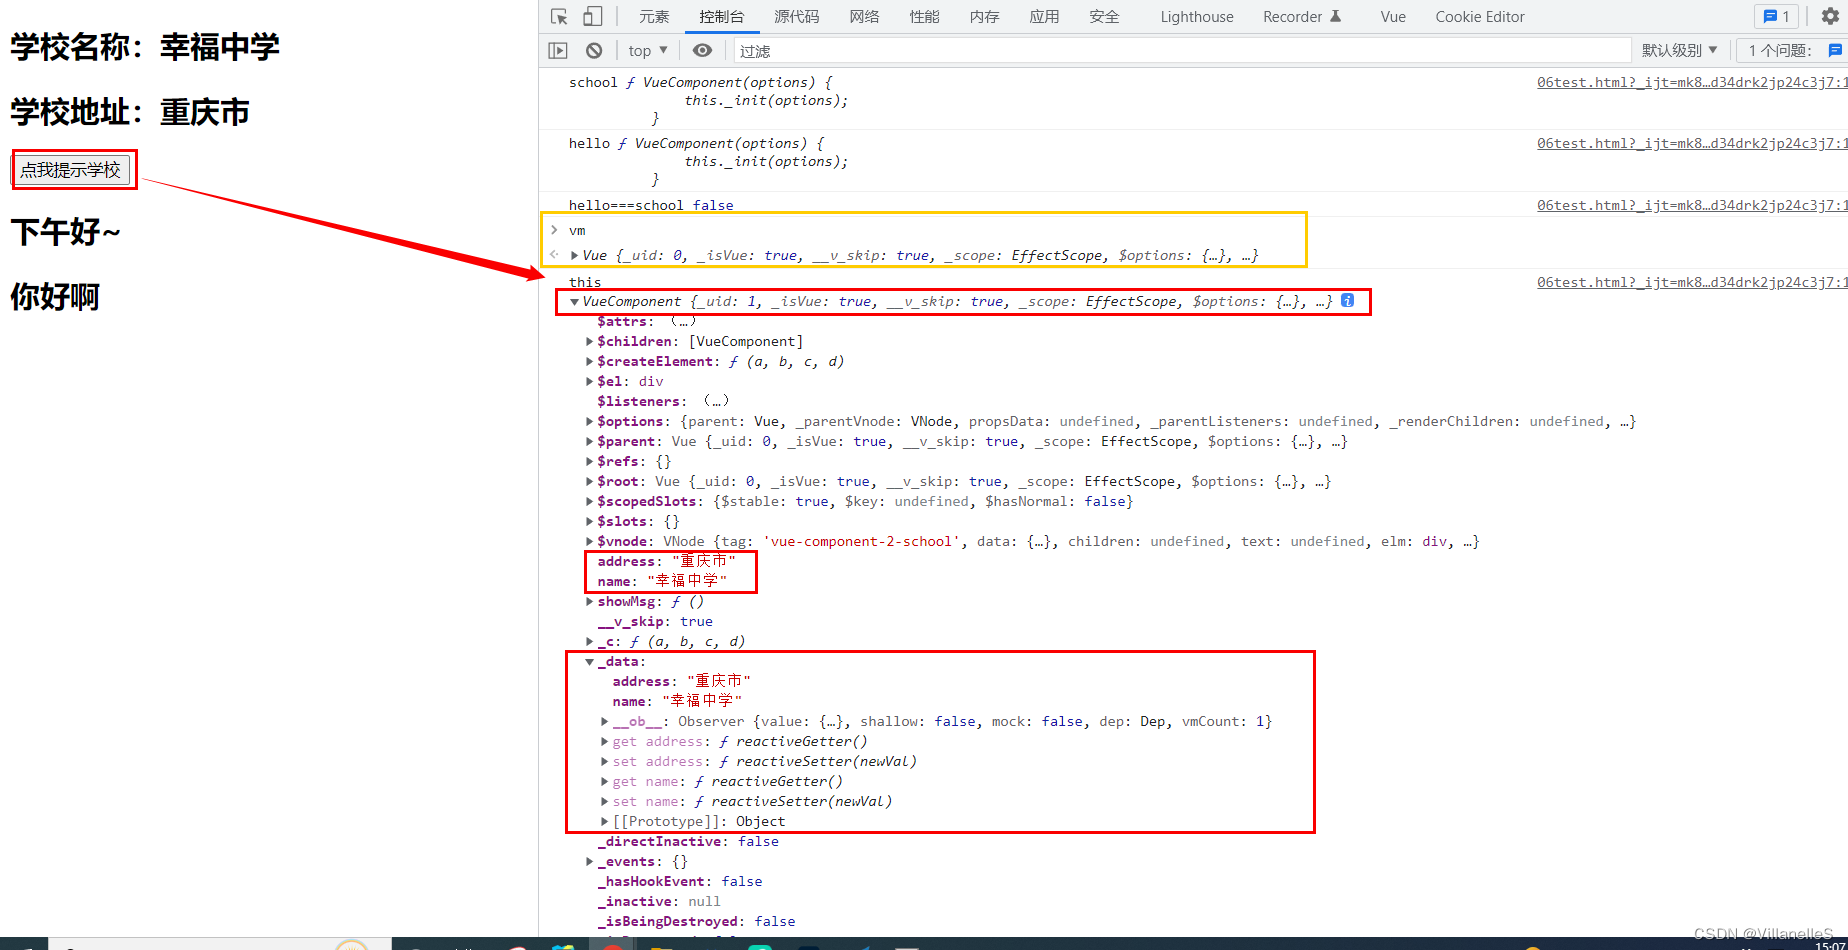This screenshot has height=950, width=1848.
Task: Click the 1 个问题 issues label
Action: [x=1780, y=50]
